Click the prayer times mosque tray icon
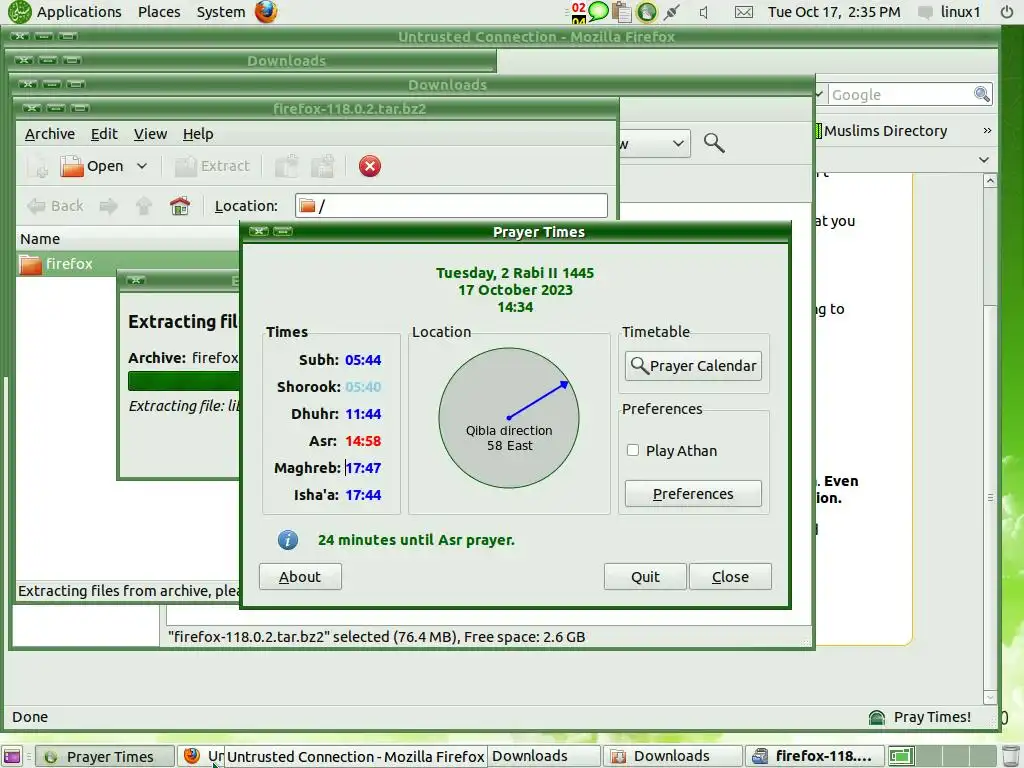 (647, 12)
